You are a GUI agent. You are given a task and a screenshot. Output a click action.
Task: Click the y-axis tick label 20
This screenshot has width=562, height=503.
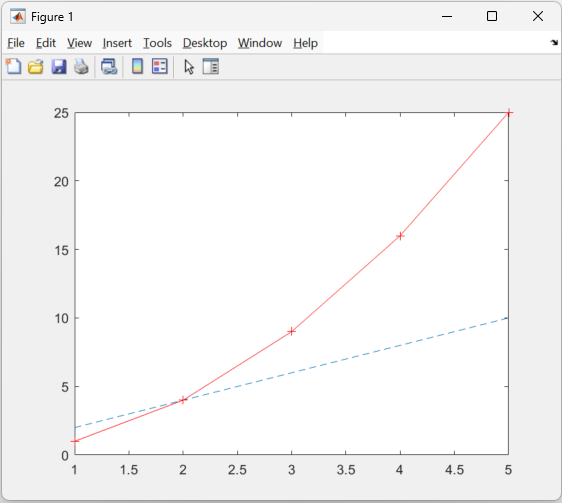(61, 182)
